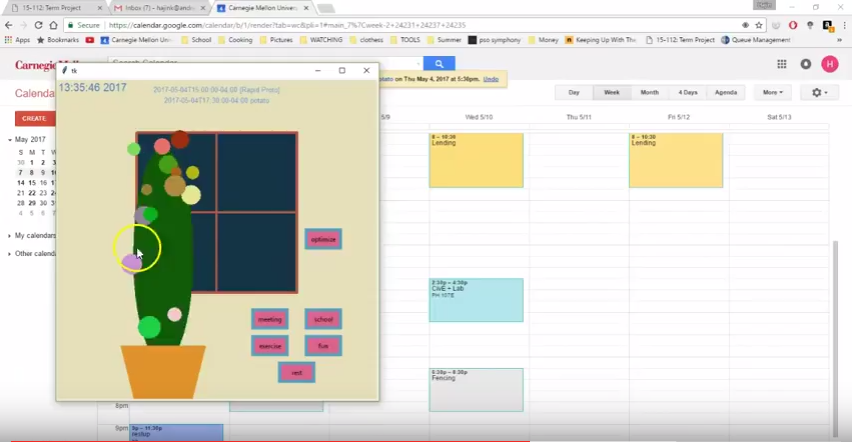The width and height of the screenshot is (852, 442).
Task: Click the red CREATE button
Action: (34, 118)
